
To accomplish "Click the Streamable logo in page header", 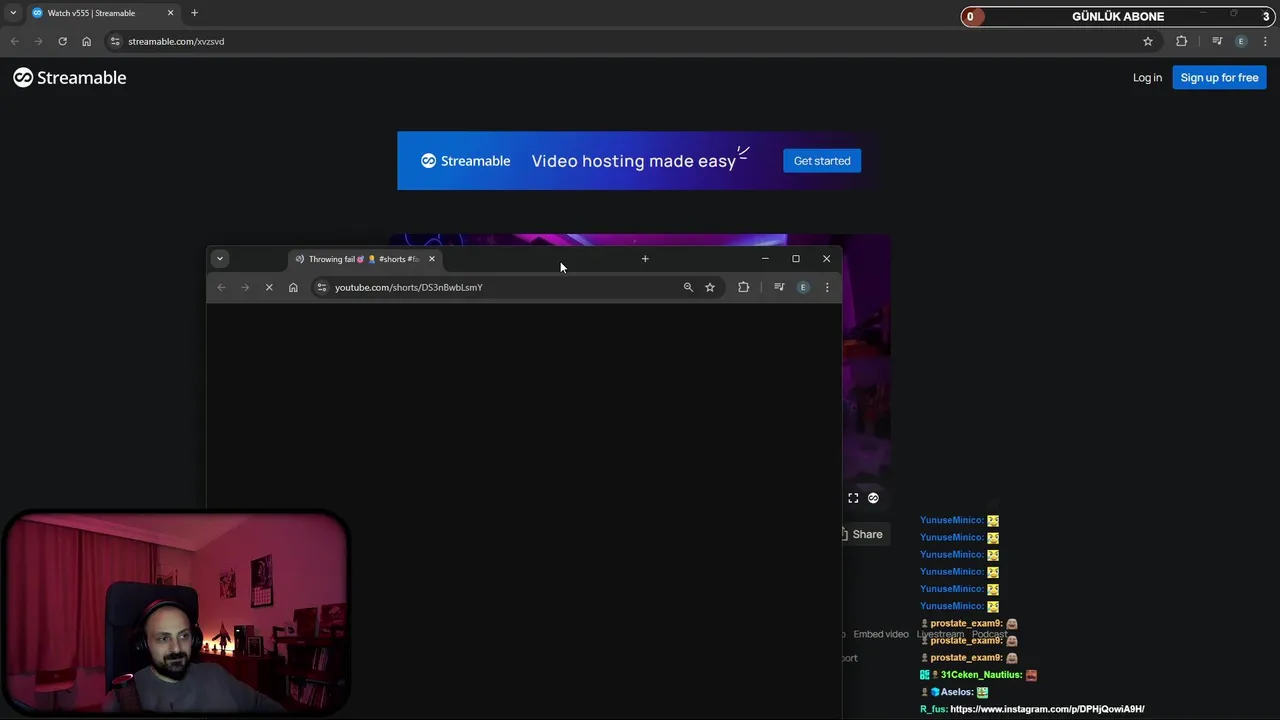I will click(x=70, y=78).
